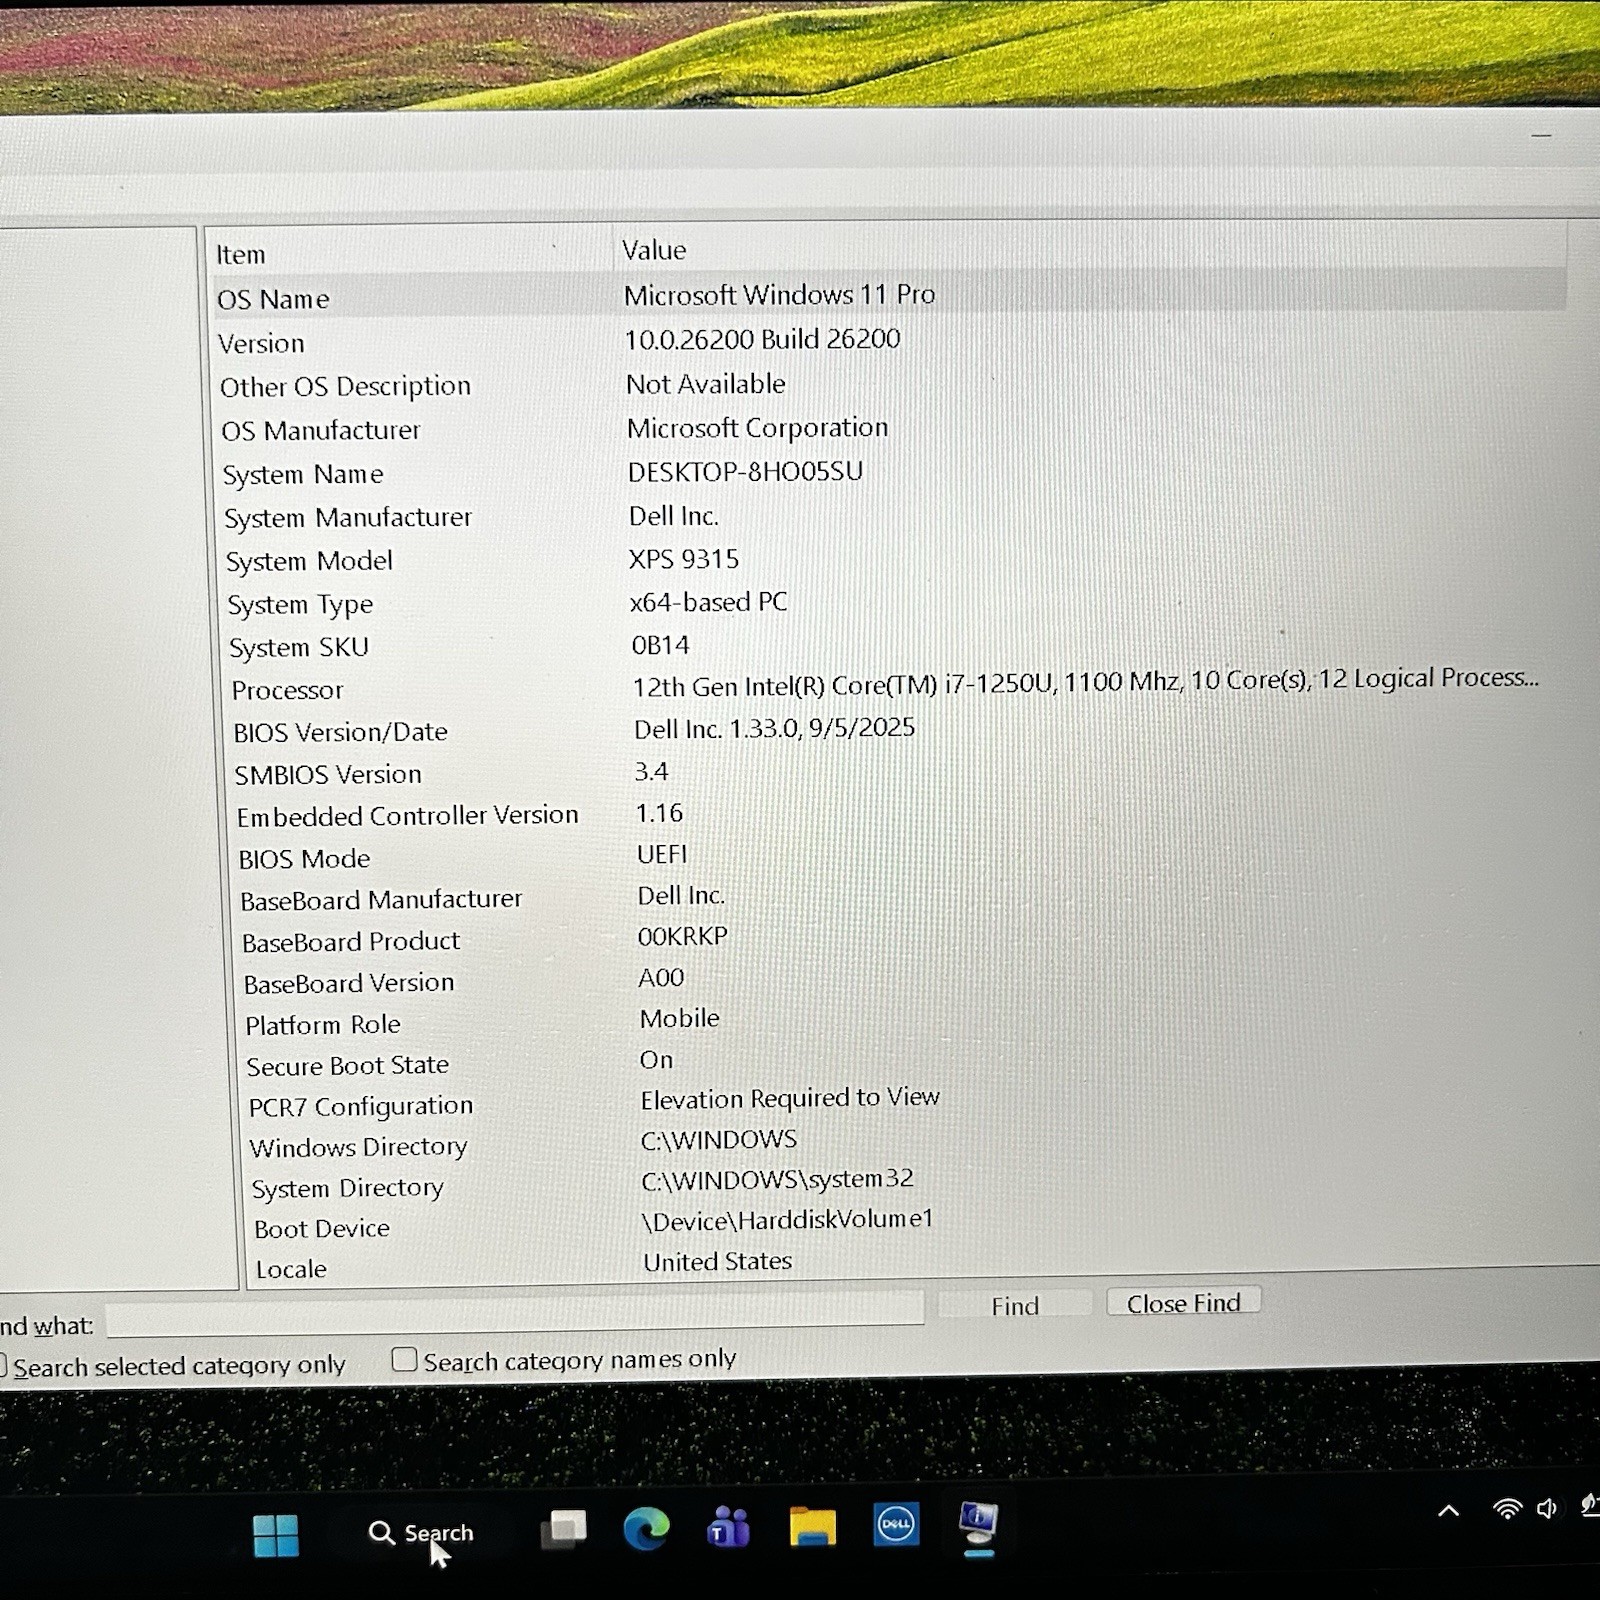The image size is (1600, 1600).
Task: Select the BIOS Version/Date row
Action: (890, 731)
